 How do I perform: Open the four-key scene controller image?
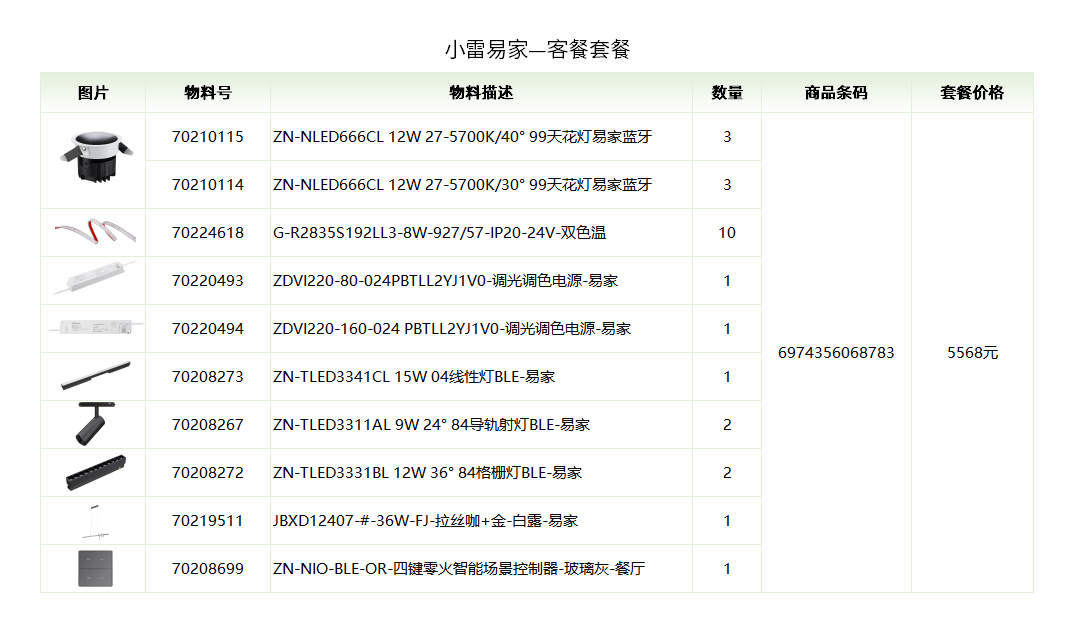coord(95,568)
